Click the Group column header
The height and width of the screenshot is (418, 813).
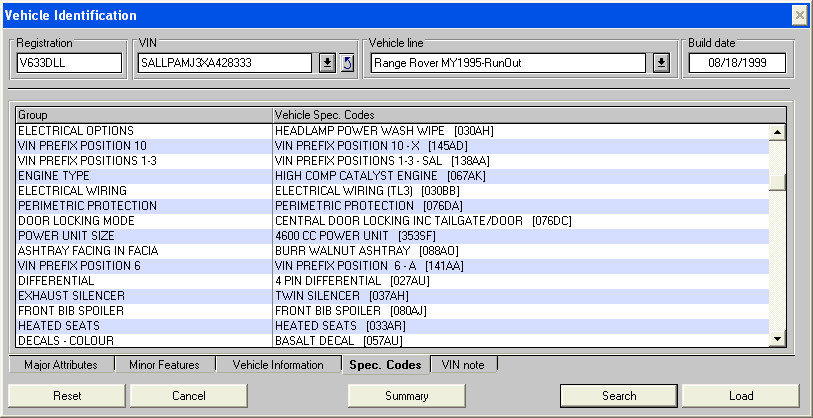144,115
